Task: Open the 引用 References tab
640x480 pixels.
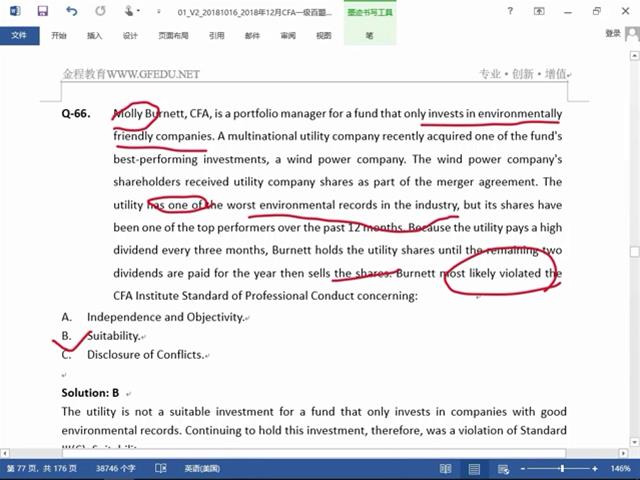Action: click(x=217, y=36)
